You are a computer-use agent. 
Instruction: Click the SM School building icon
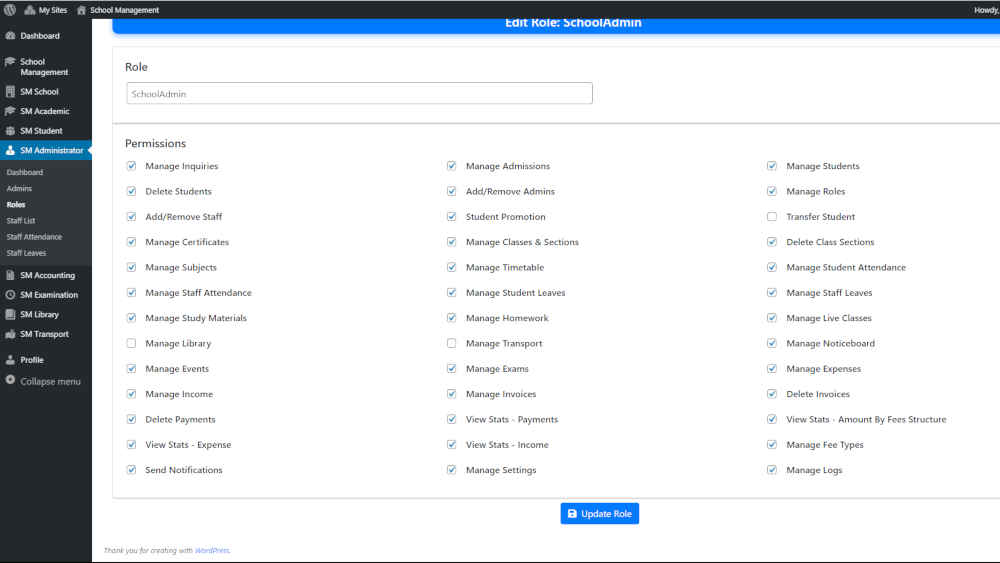point(10,92)
